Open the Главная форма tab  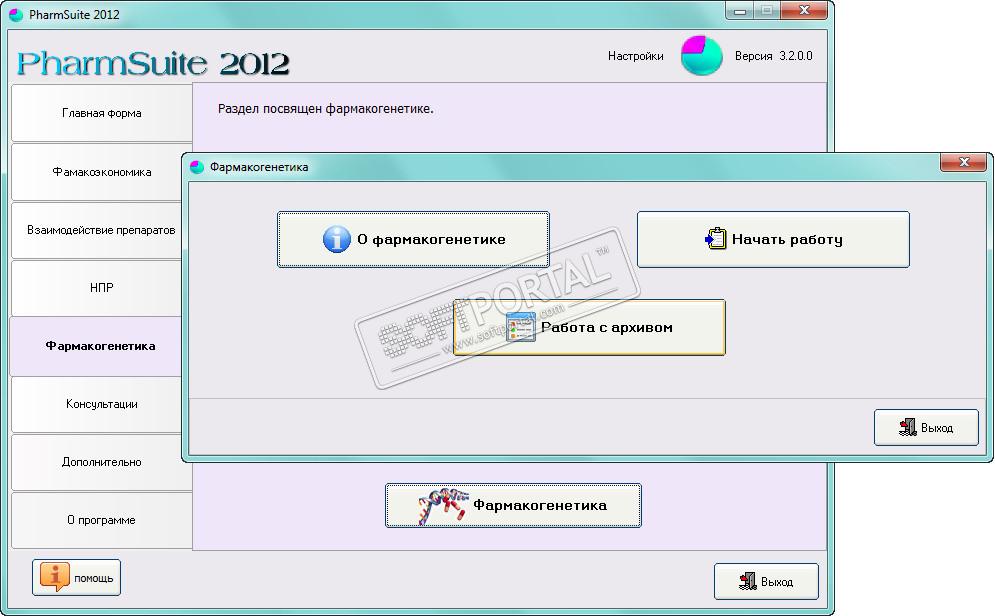[x=102, y=113]
